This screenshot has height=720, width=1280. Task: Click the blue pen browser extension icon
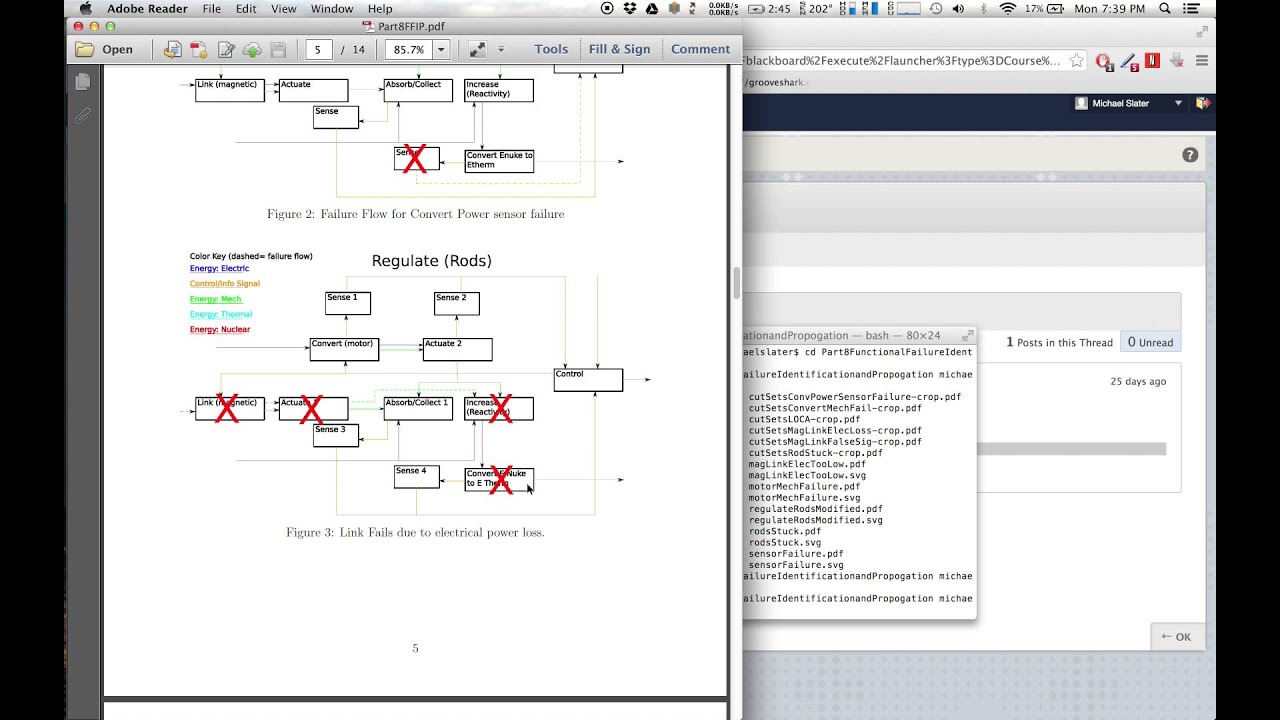click(1129, 61)
